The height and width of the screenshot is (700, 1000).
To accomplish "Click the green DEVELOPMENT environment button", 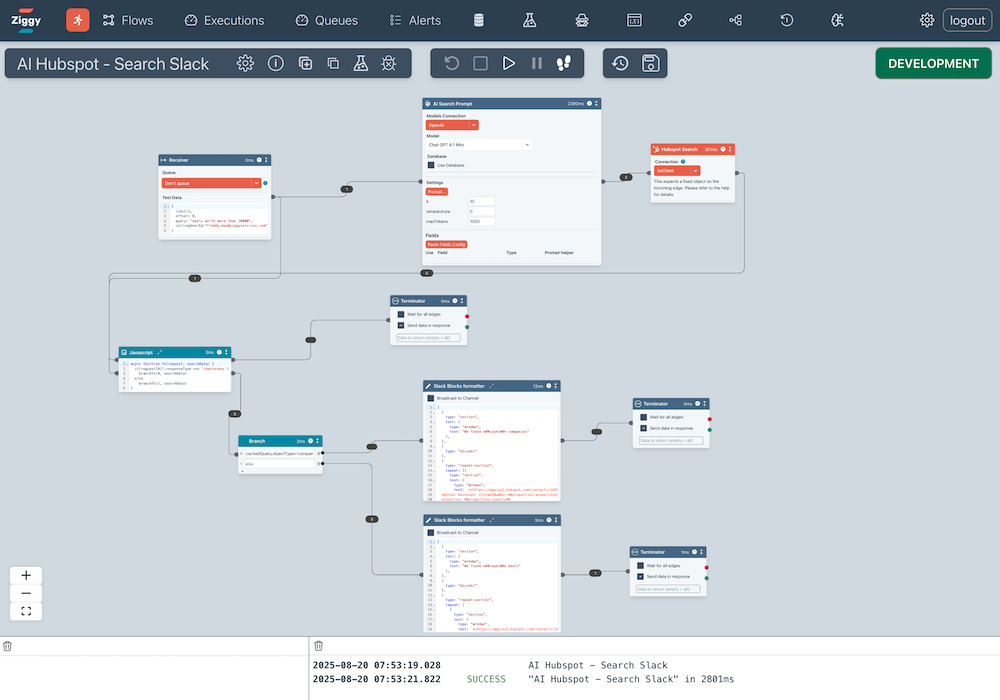I will pyautogui.click(x=933, y=63).
